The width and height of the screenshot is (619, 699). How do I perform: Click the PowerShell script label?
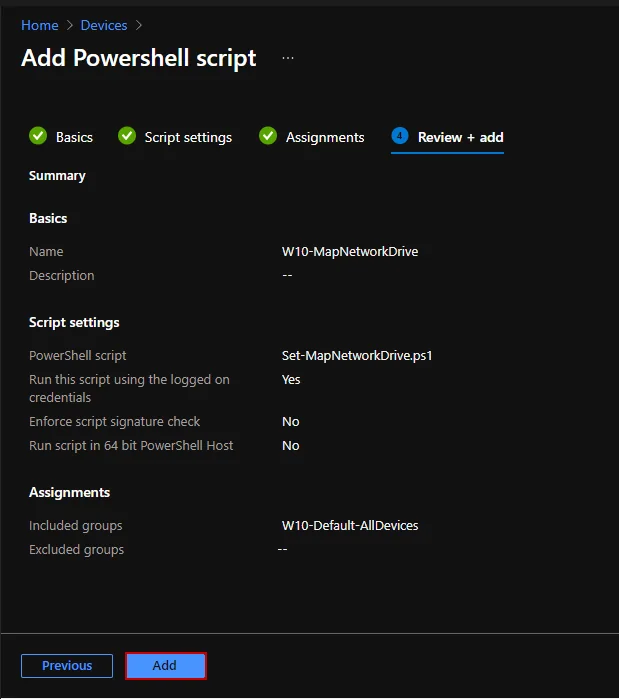(x=78, y=355)
